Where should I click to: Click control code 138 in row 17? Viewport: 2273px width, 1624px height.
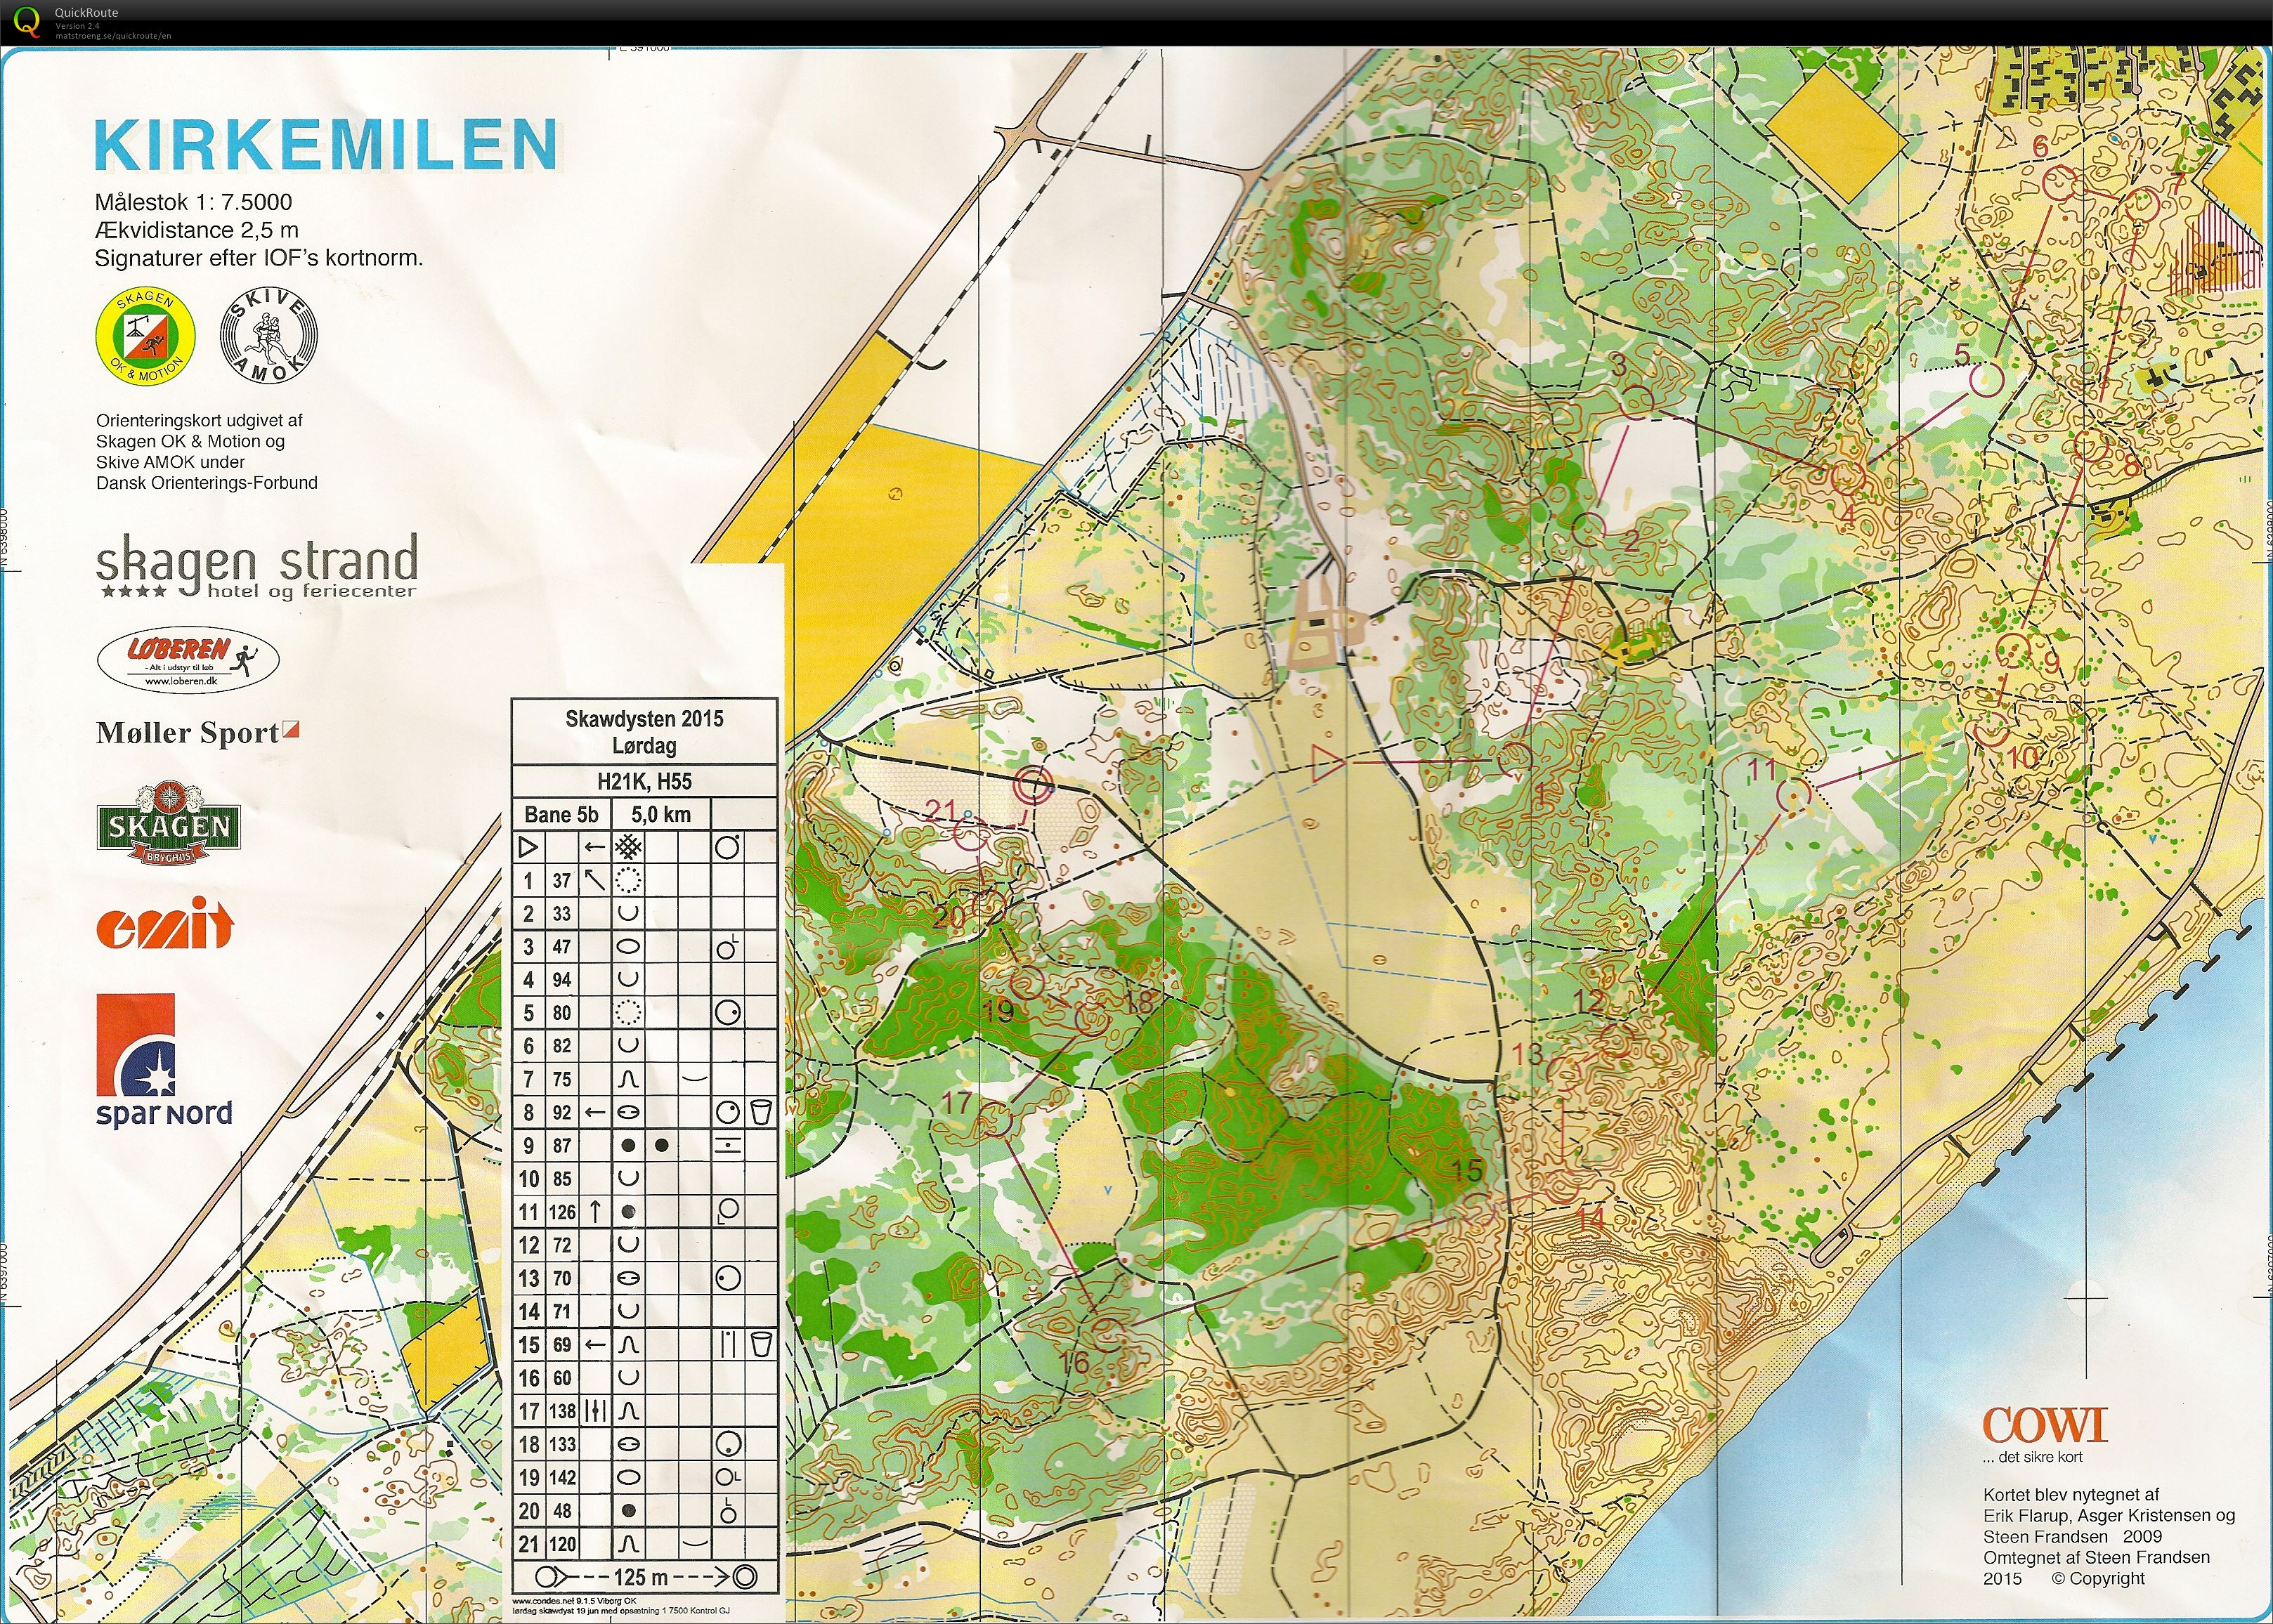562,1411
